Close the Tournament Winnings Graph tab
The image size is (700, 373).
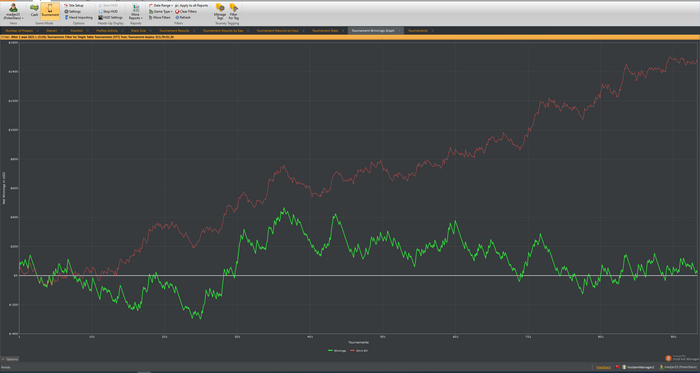pos(400,31)
